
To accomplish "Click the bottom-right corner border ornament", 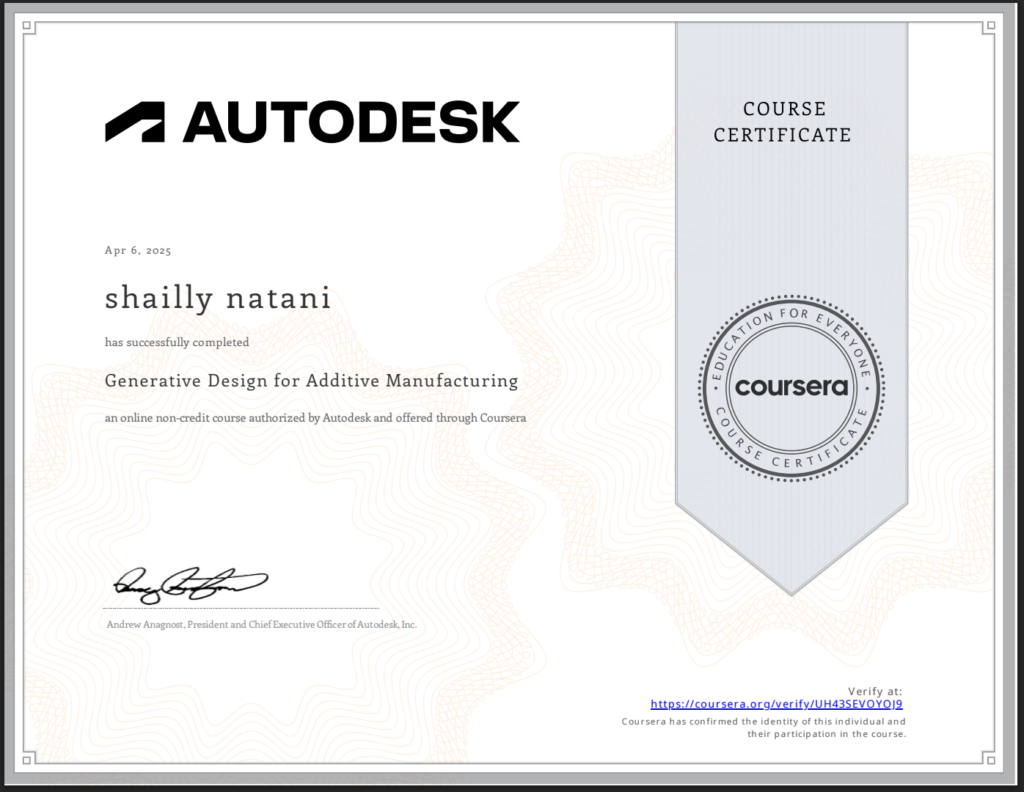I will [986, 757].
